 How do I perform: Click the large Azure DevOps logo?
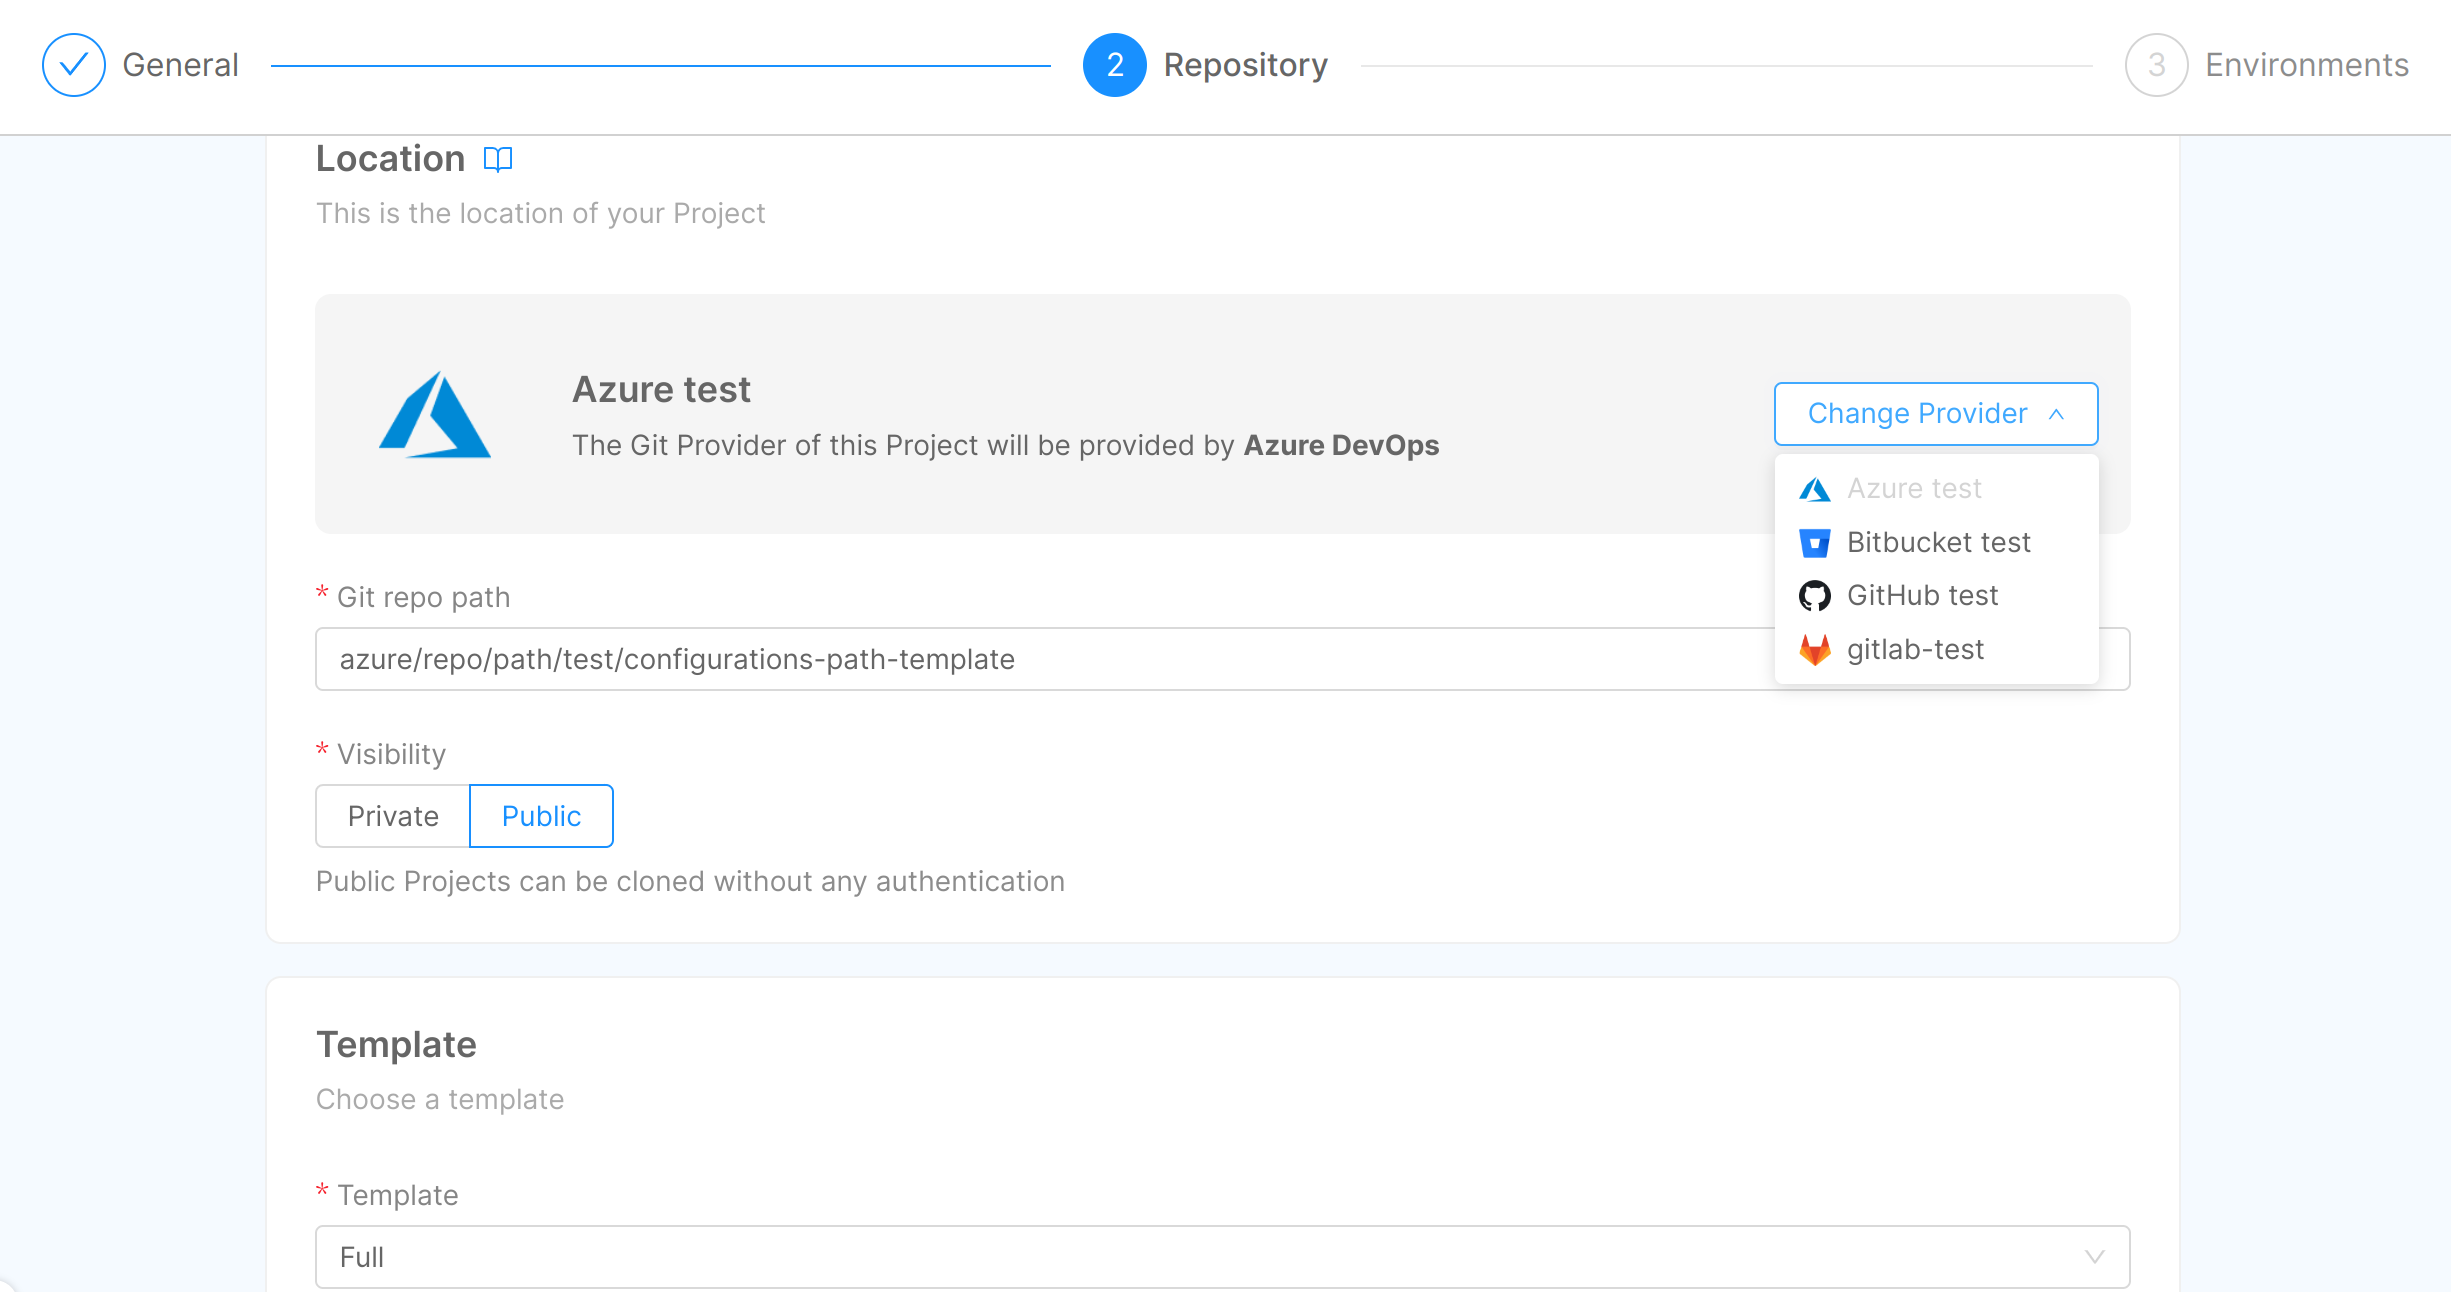click(434, 415)
